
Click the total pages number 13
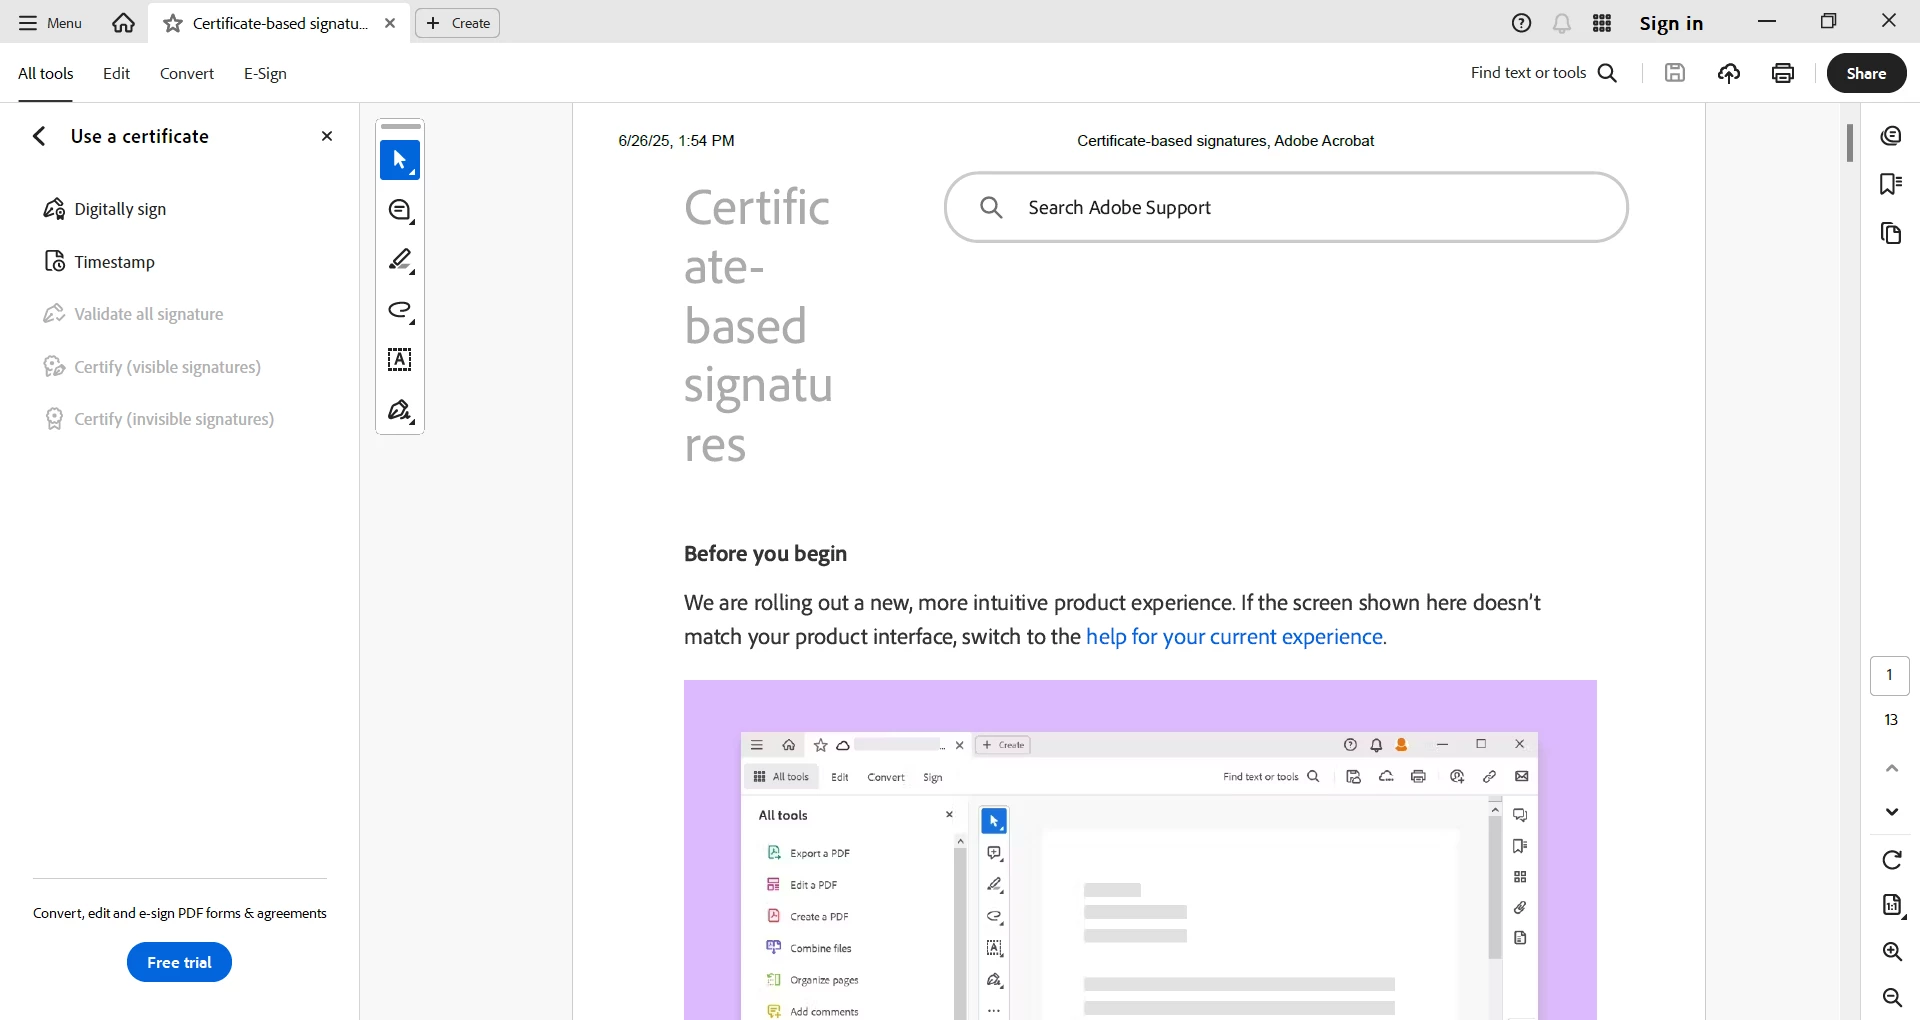(x=1891, y=720)
